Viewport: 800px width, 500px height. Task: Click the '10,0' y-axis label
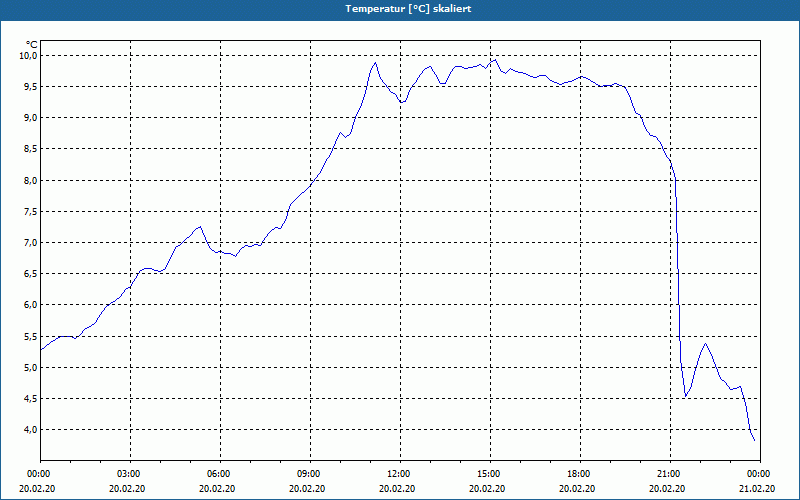pyautogui.click(x=29, y=55)
